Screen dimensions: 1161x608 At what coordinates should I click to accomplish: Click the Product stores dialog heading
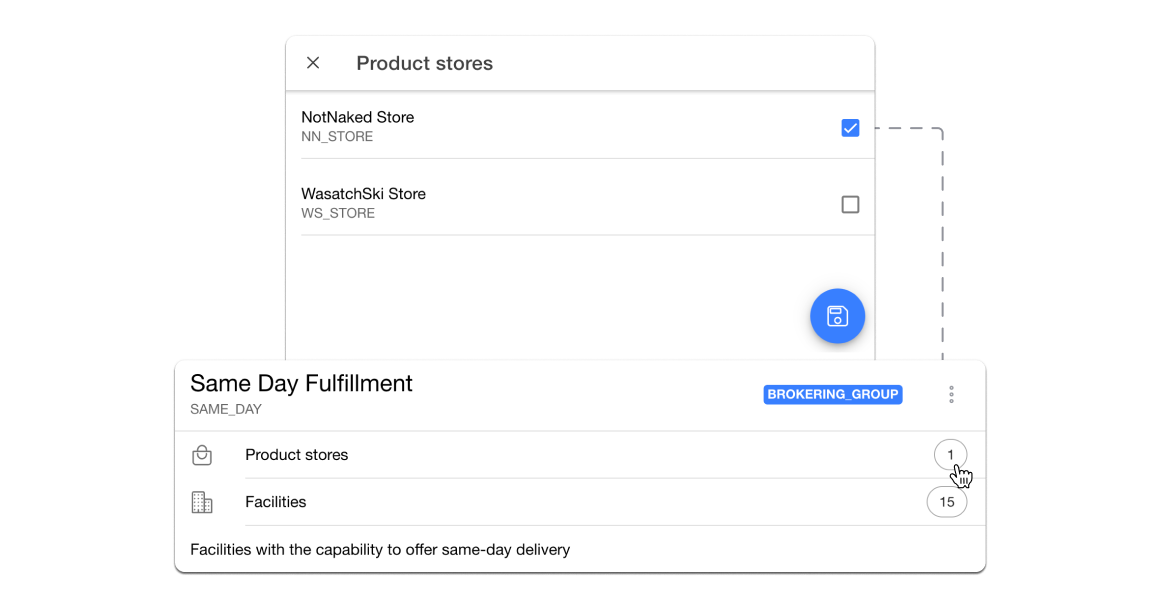point(424,63)
